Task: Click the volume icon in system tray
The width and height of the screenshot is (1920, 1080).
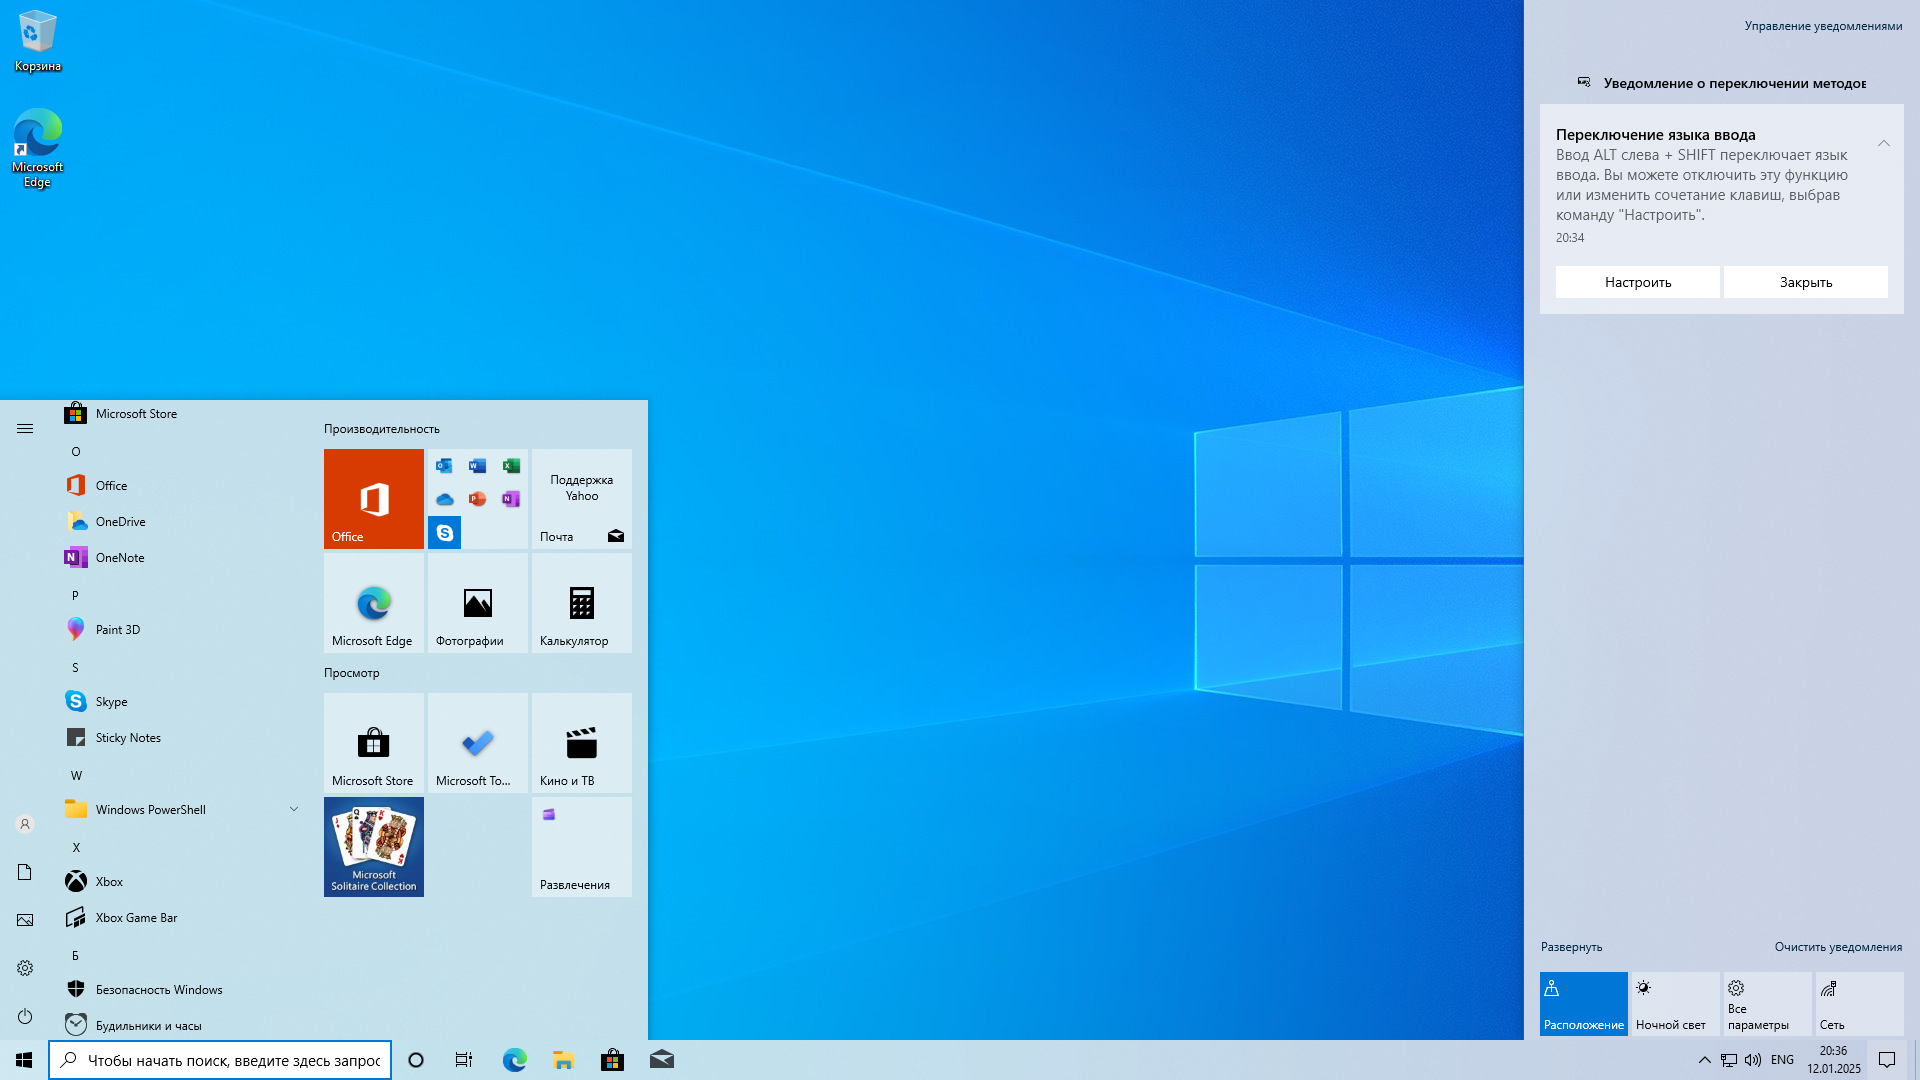Action: [x=1753, y=1060]
